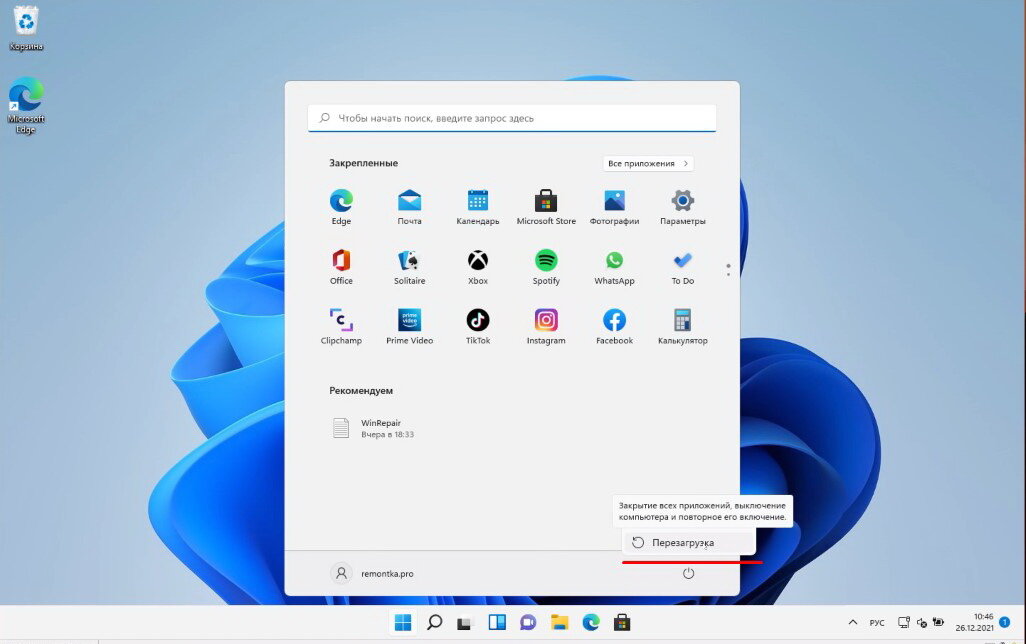Show hidden tray icons chevron

click(852, 622)
